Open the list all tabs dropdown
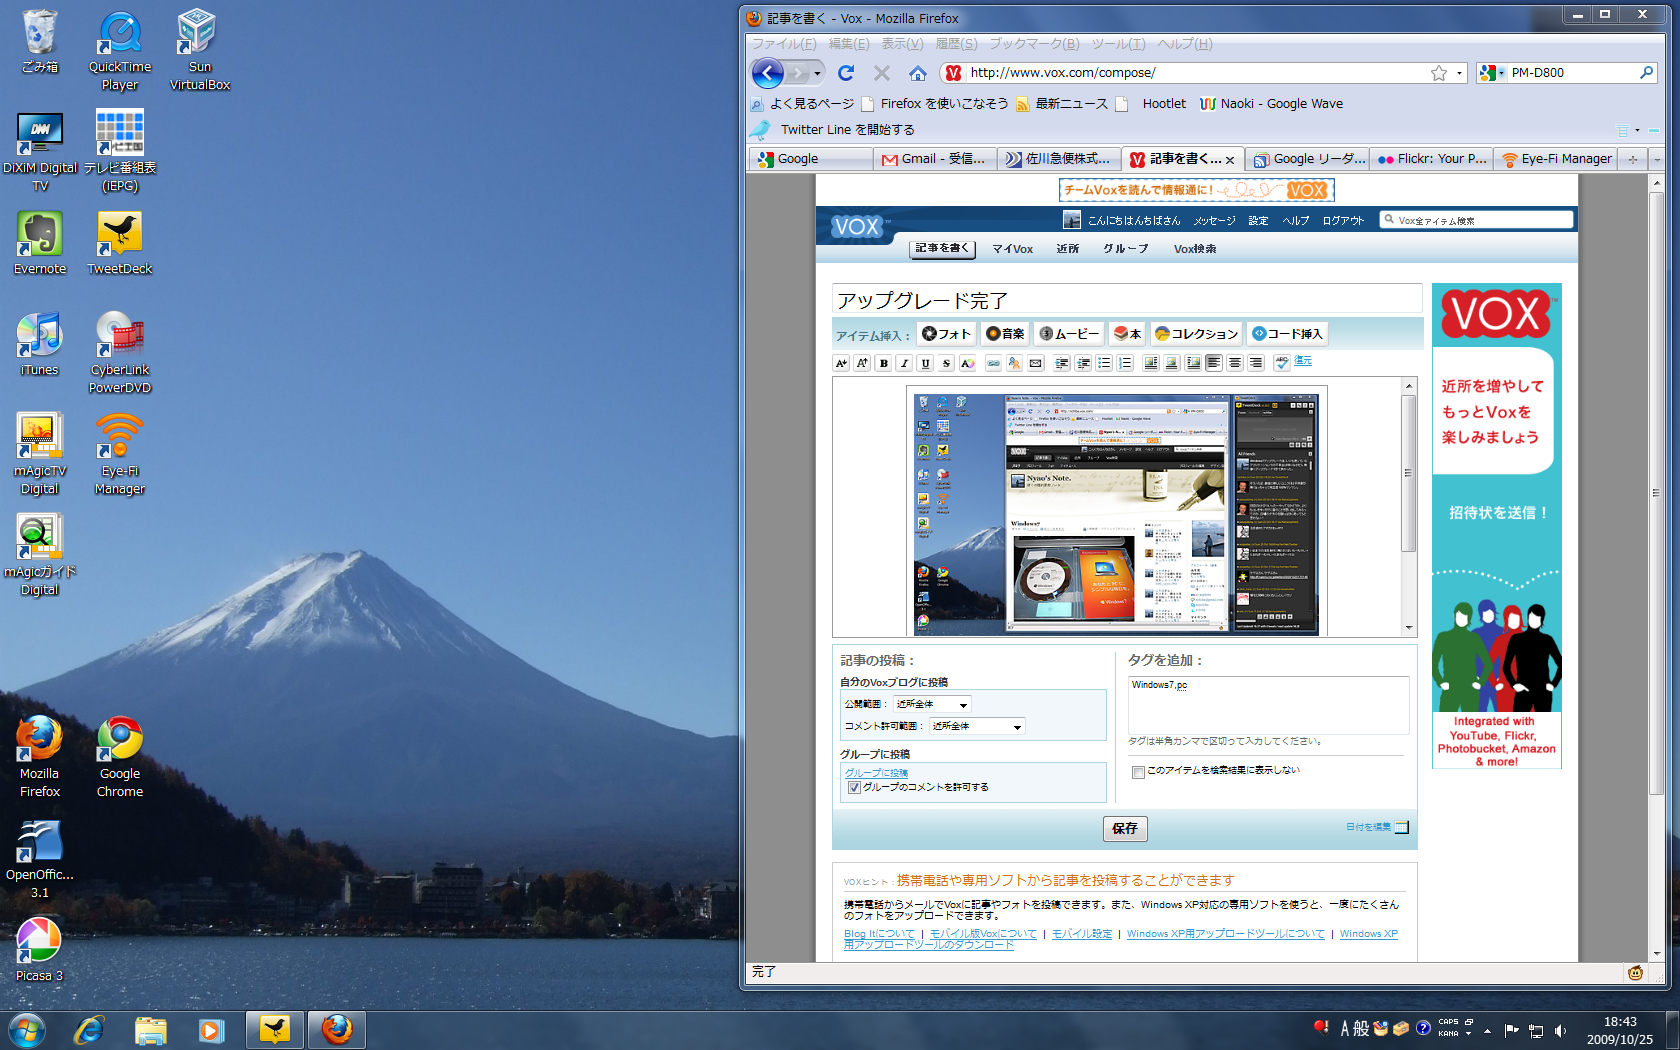This screenshot has width=1680, height=1050. 1656,159
